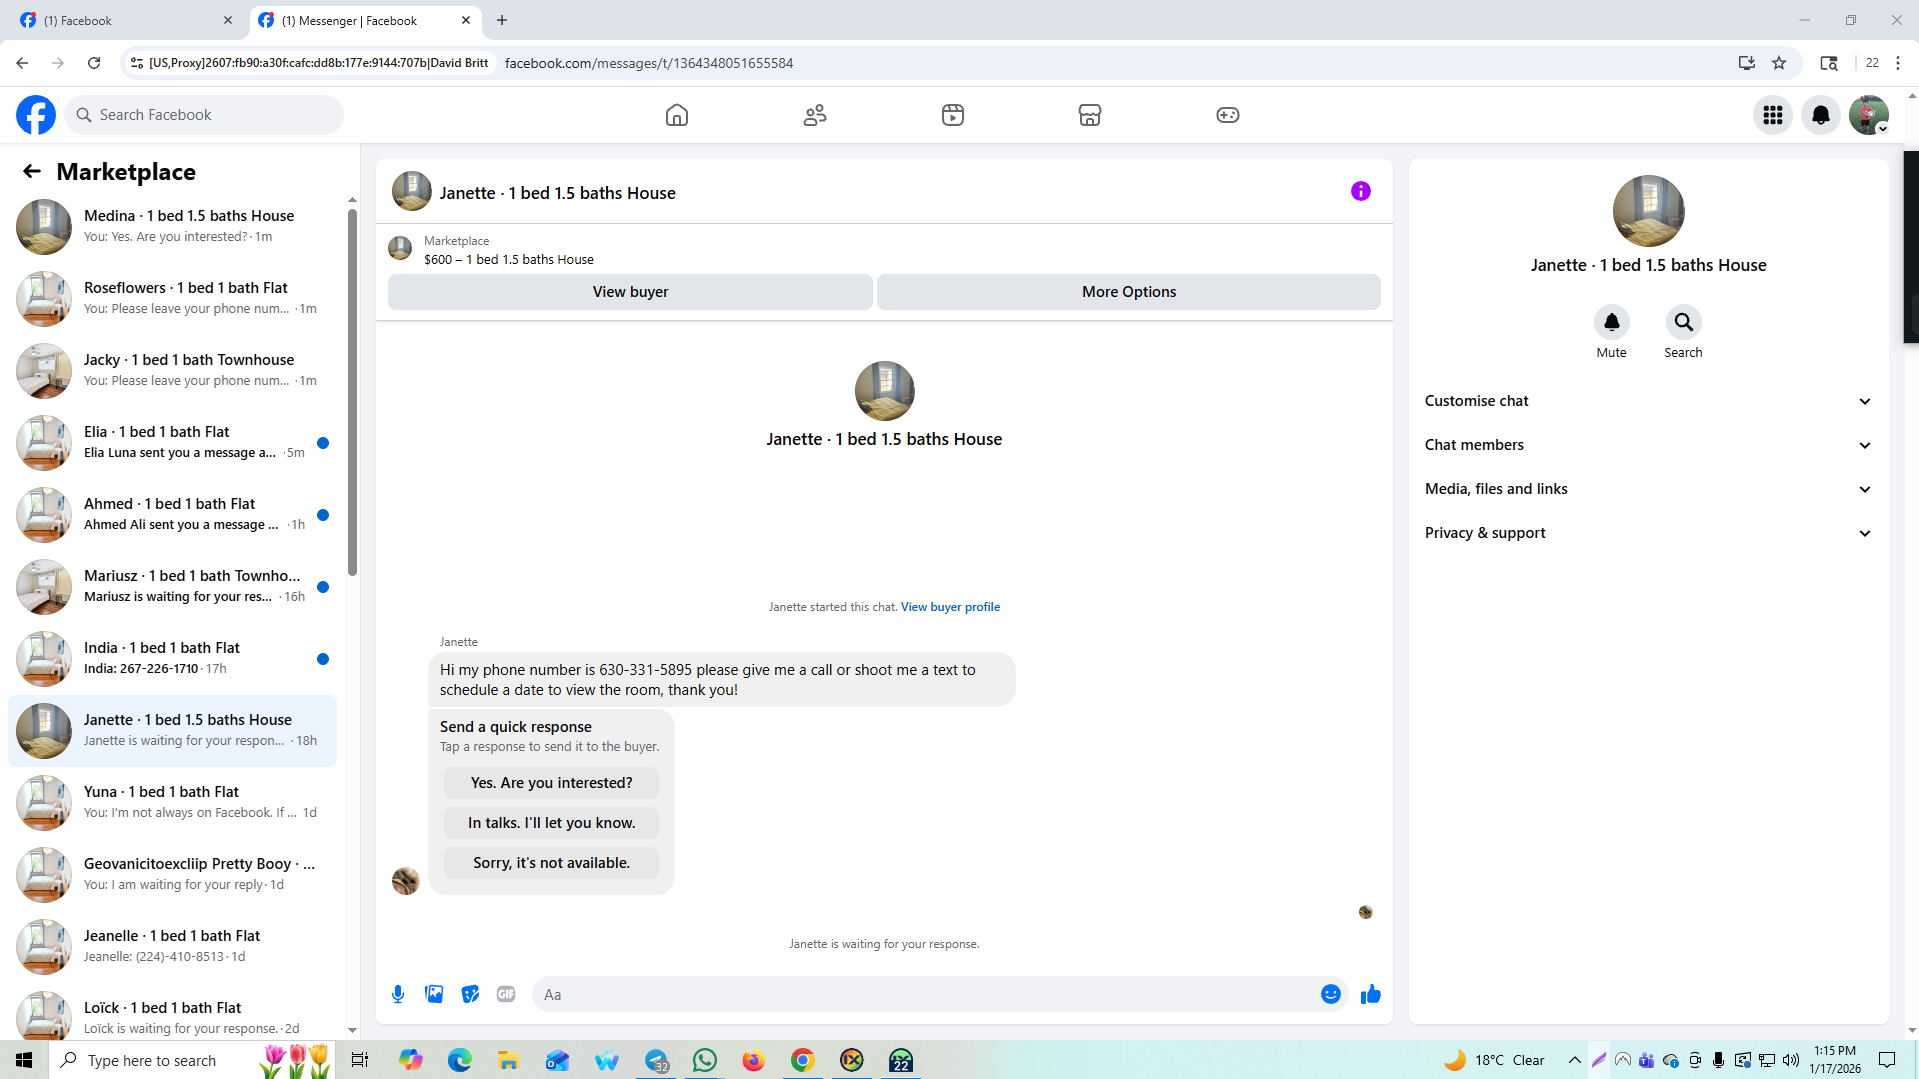Reload the page in the browser
1919x1079 pixels.
coord(94,63)
